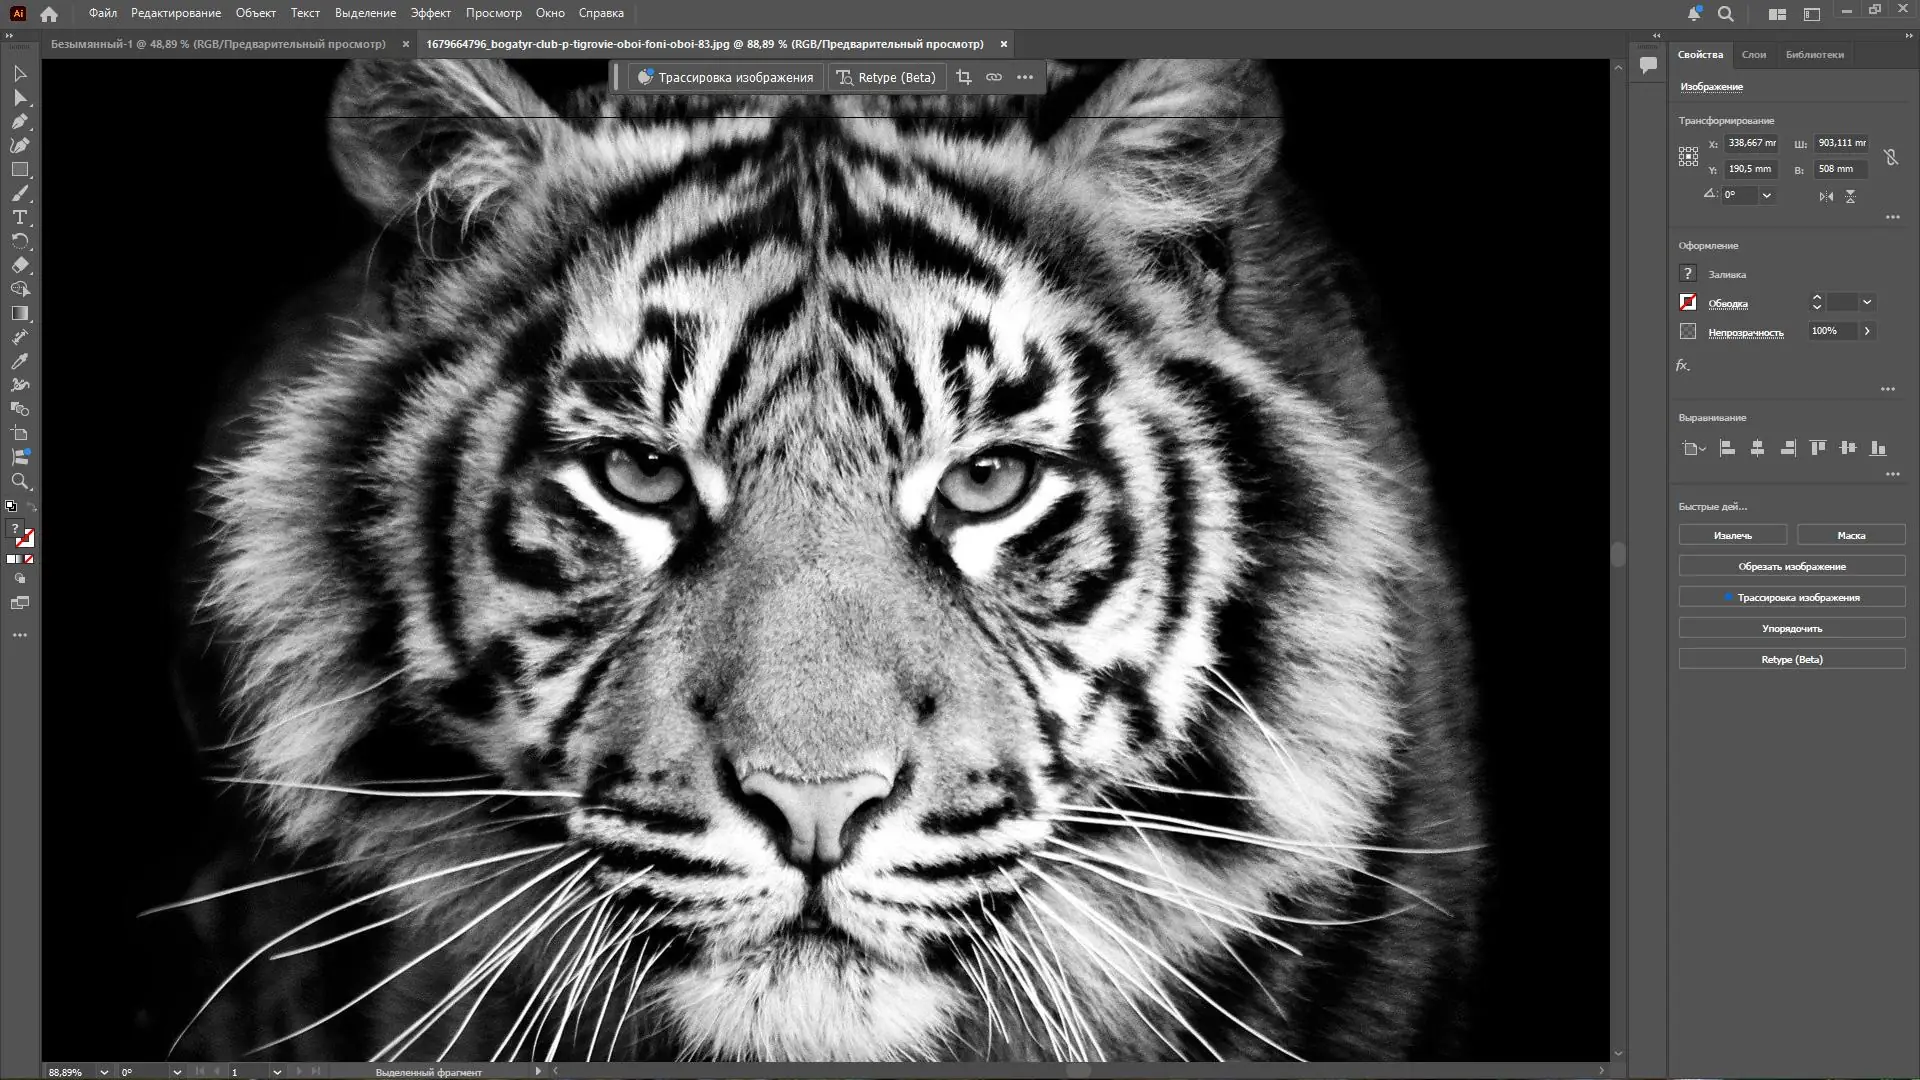
Task: Click the stroke color swatch in Properties
Action: [1688, 302]
